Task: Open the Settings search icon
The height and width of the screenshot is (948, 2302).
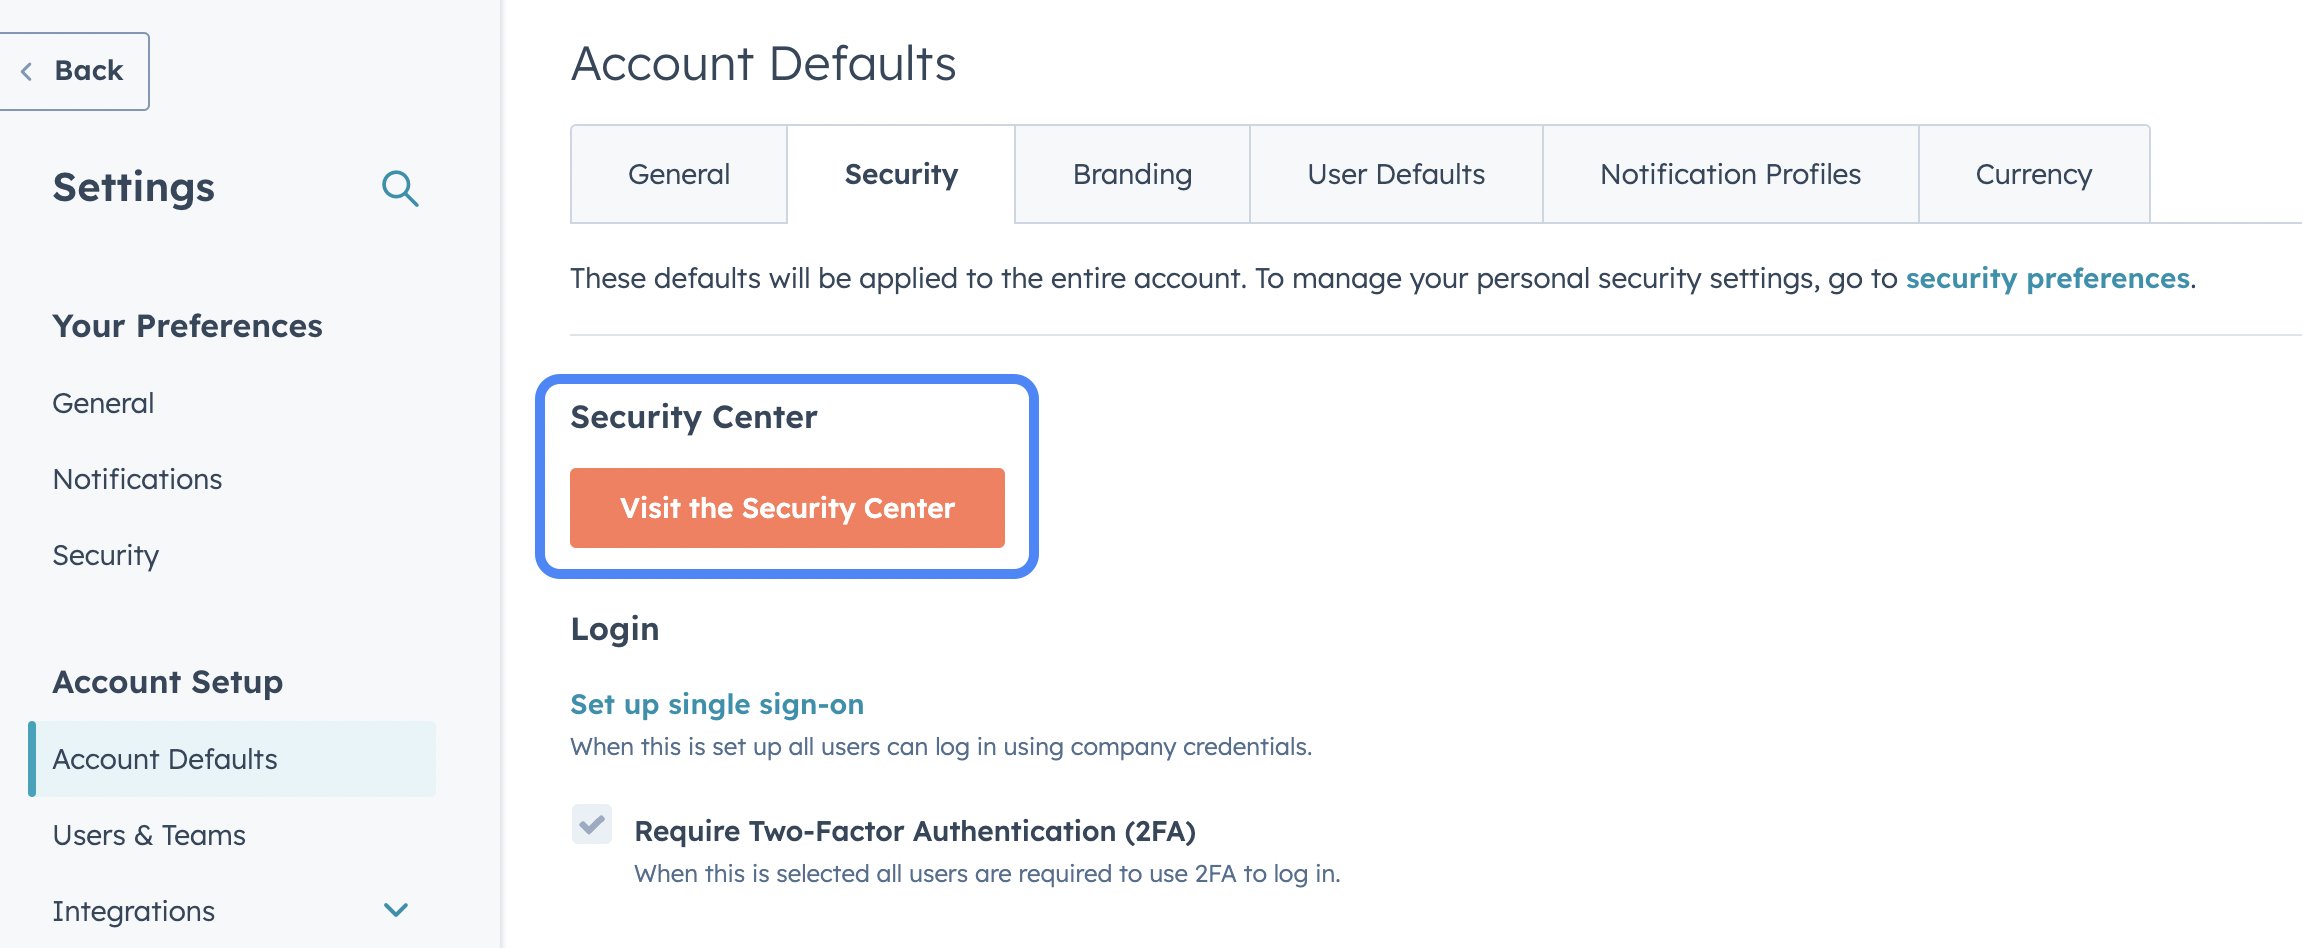Action: click(401, 188)
